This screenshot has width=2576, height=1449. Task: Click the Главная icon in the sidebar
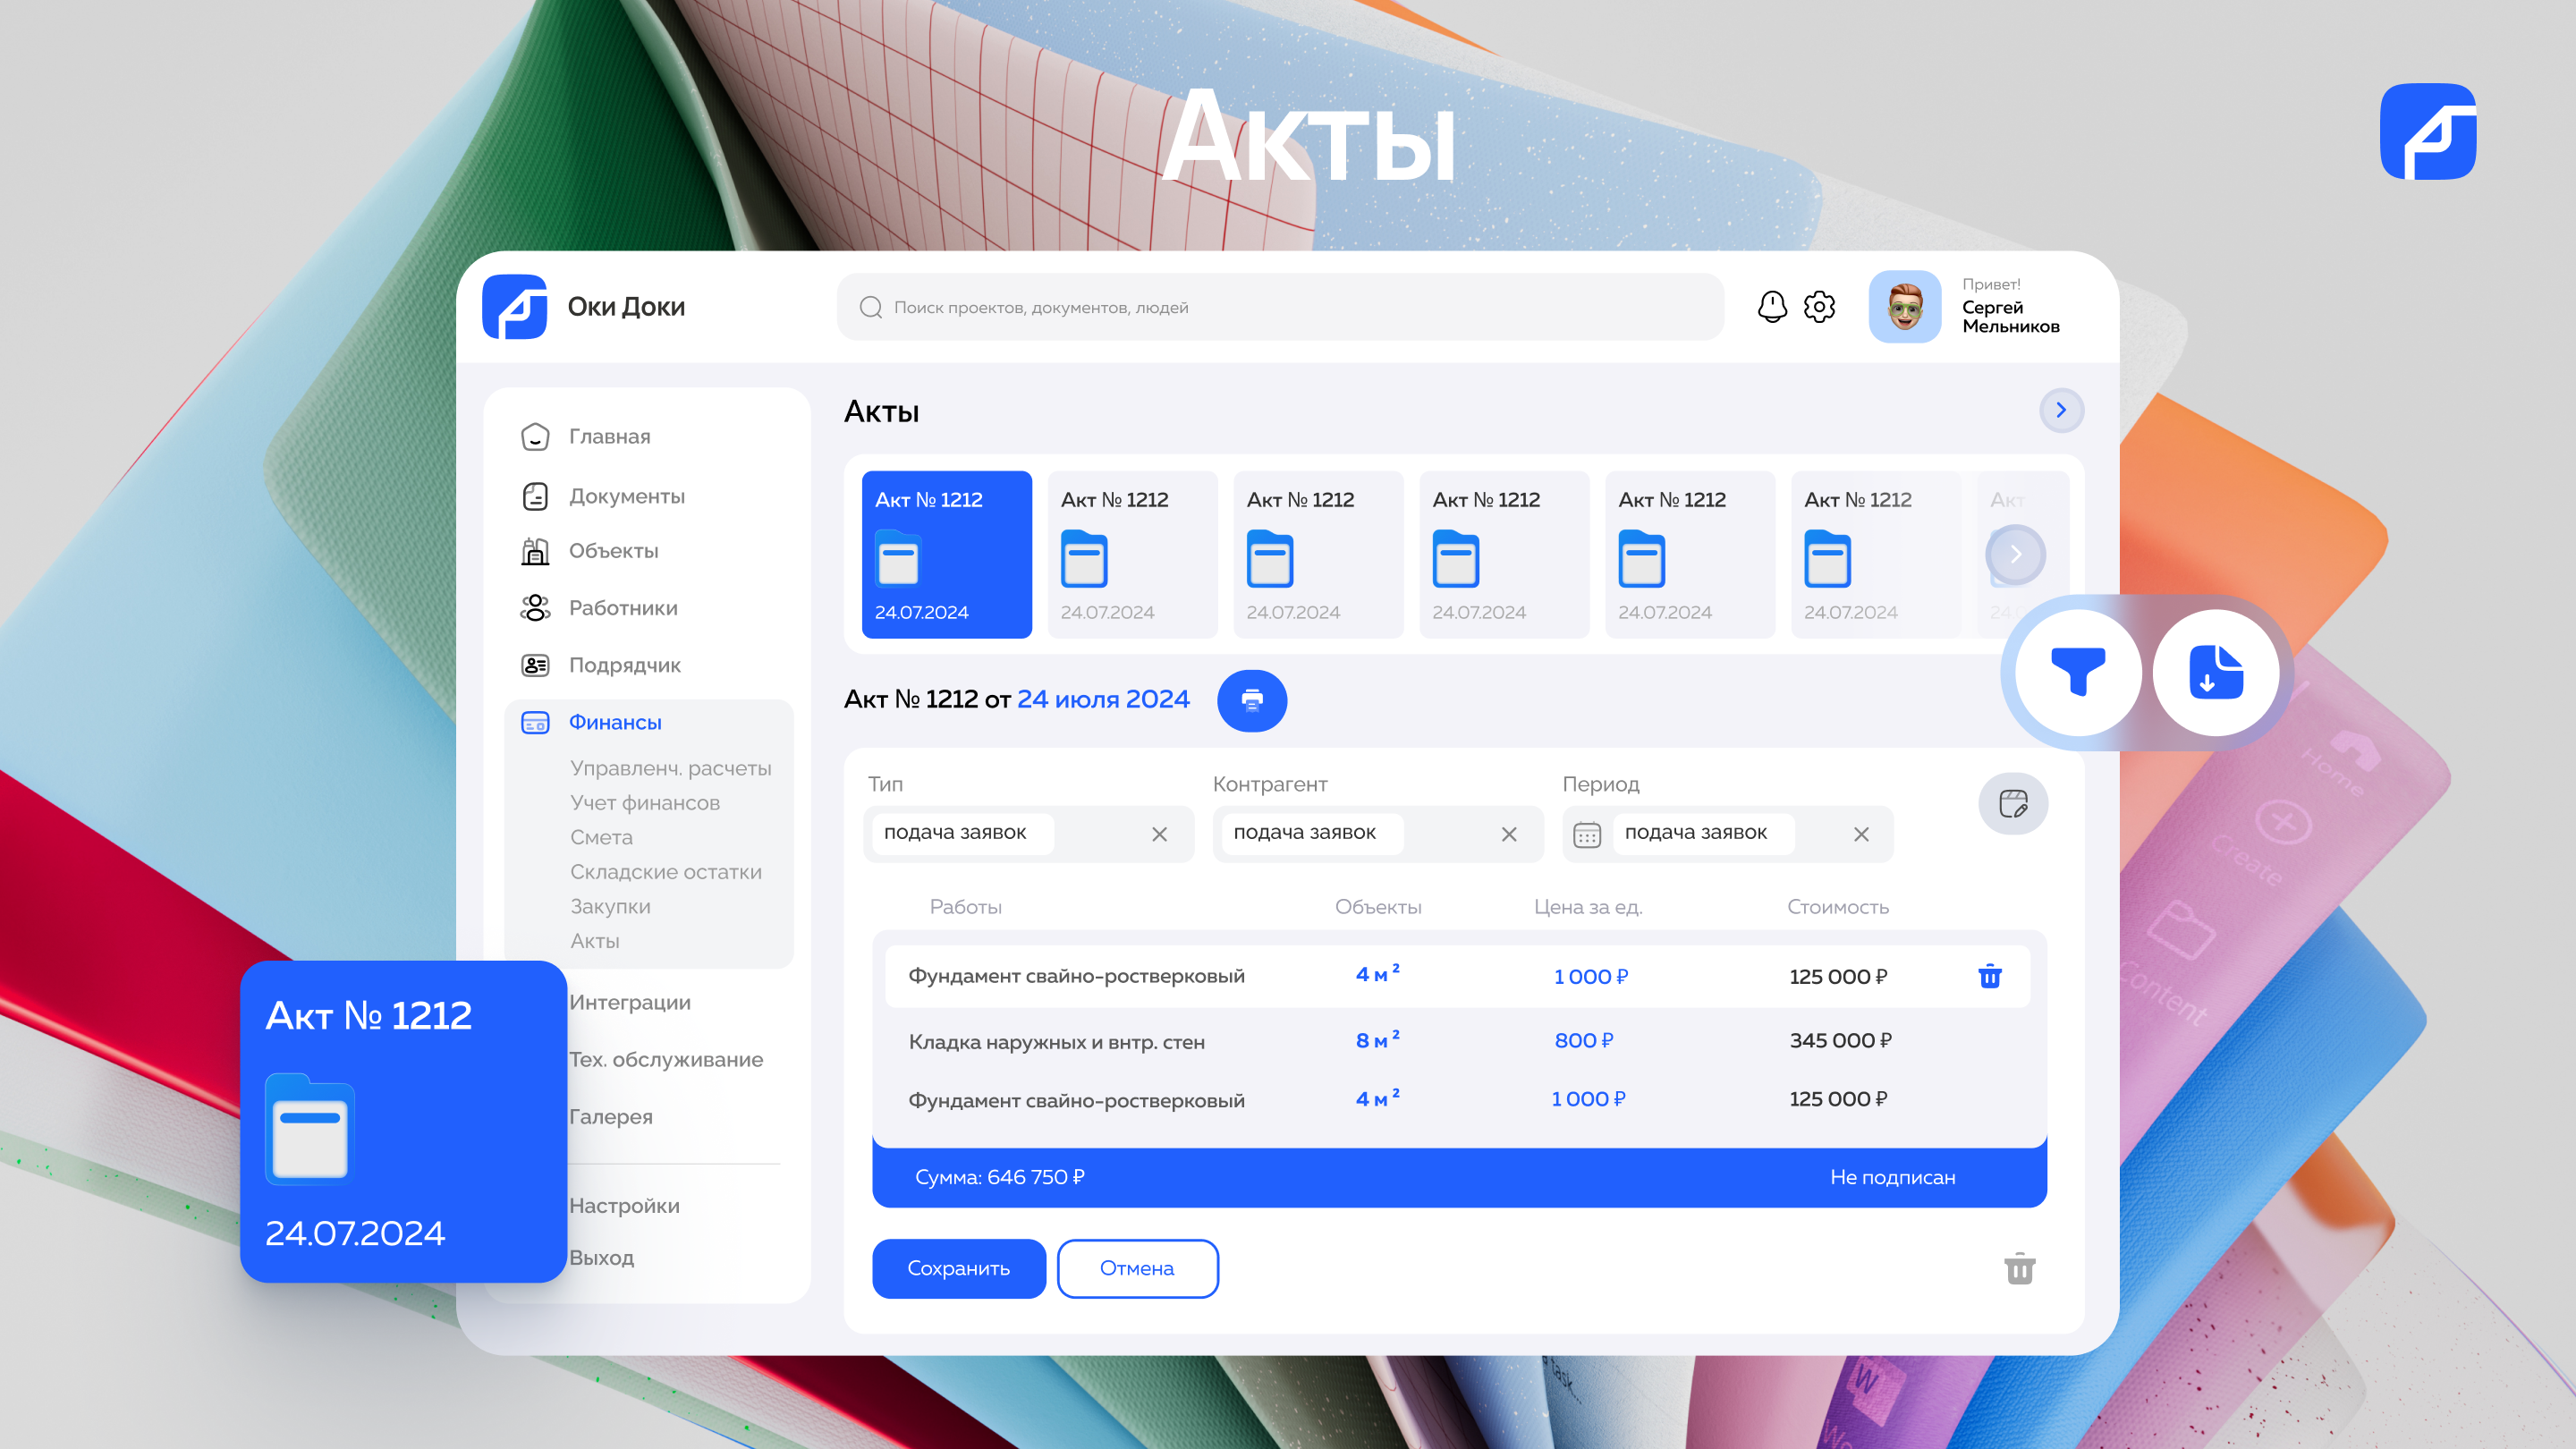(535, 437)
